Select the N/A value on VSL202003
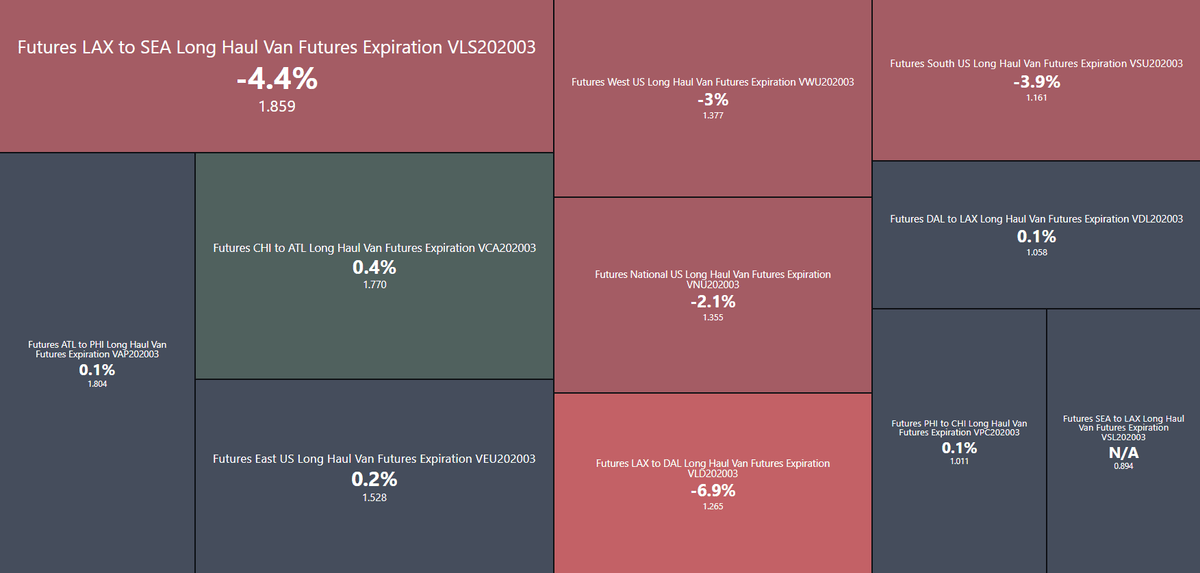This screenshot has width=1200, height=573. point(1123,453)
